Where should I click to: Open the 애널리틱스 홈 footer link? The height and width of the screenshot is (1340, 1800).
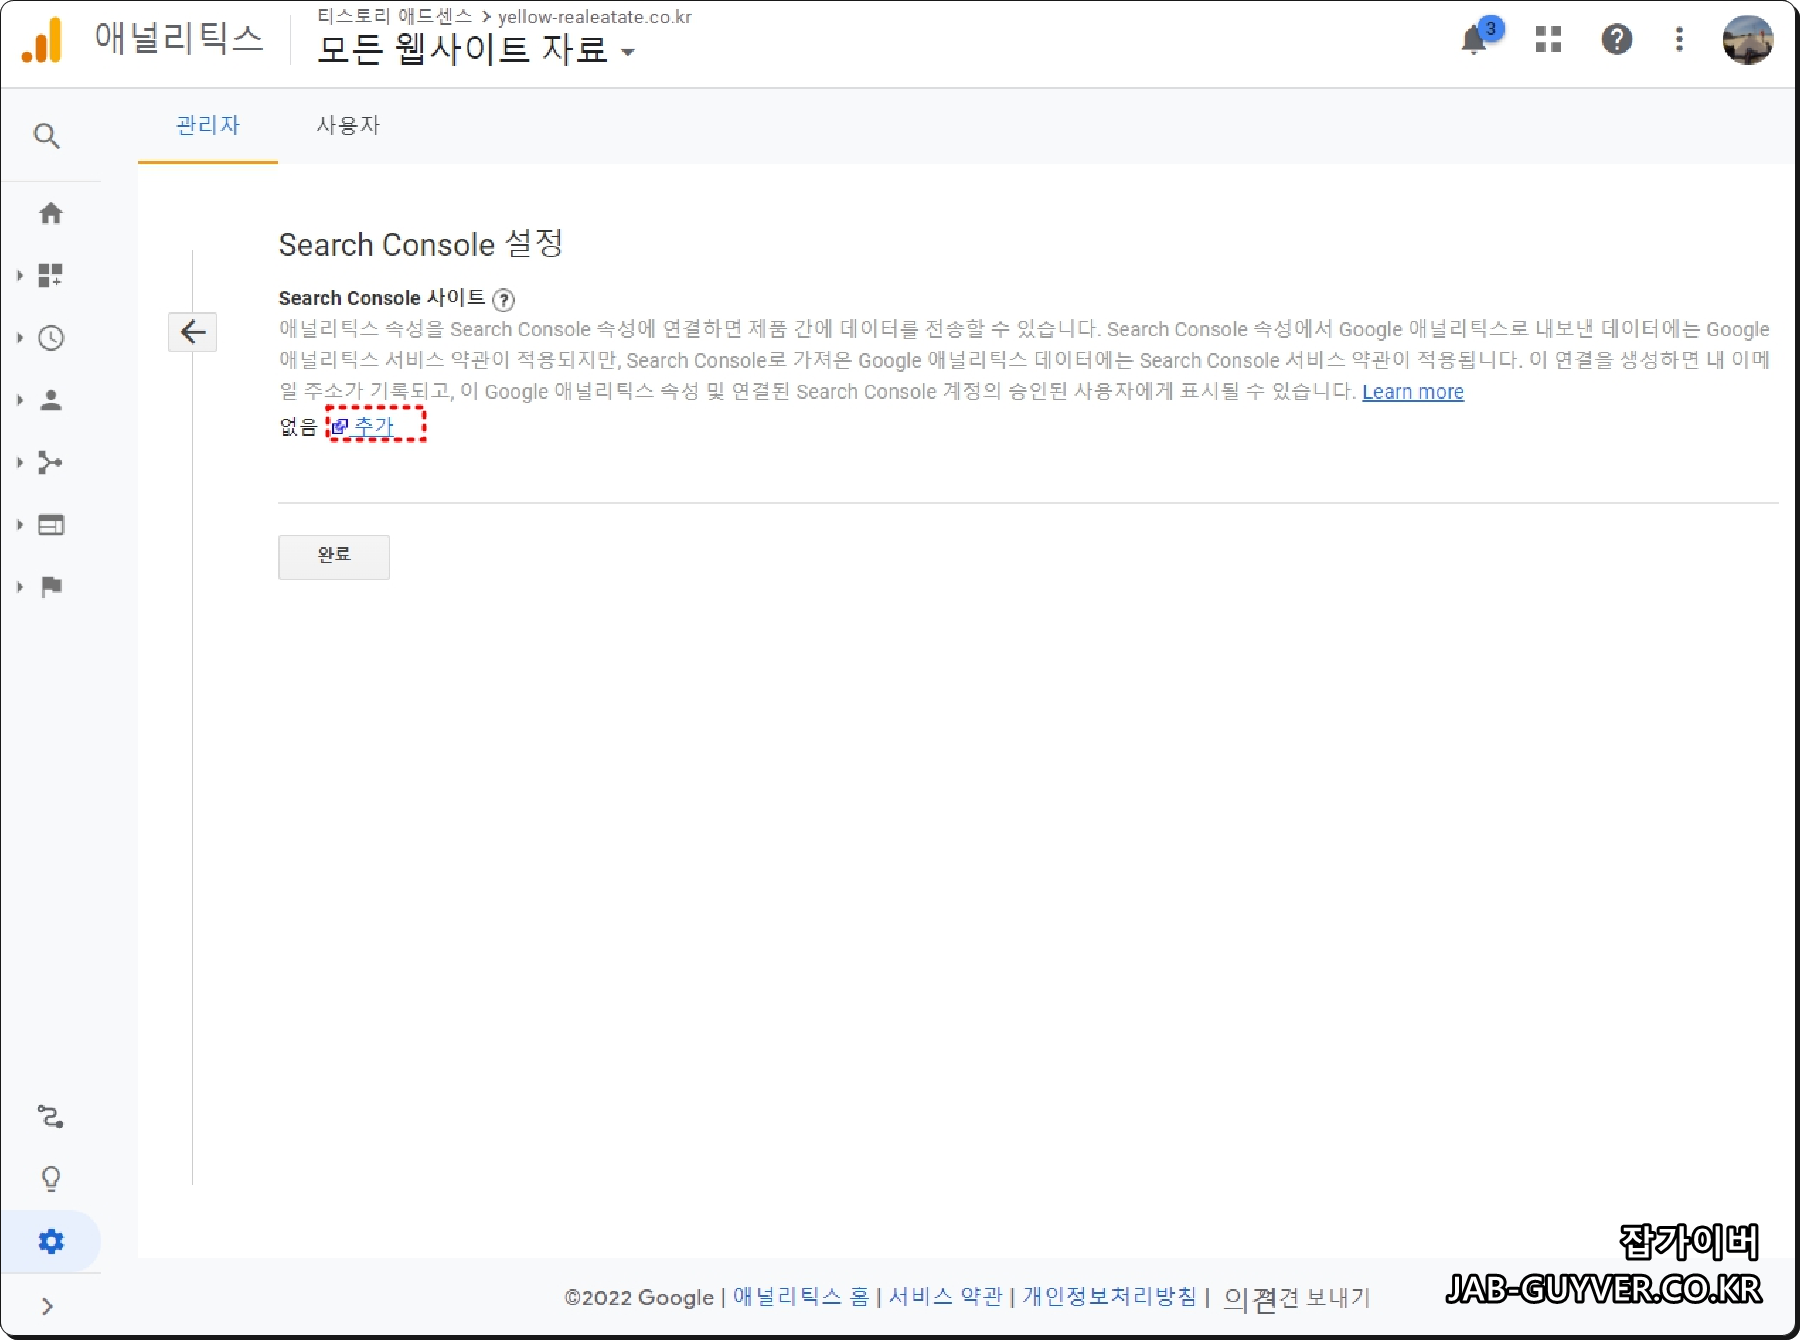pos(801,1297)
